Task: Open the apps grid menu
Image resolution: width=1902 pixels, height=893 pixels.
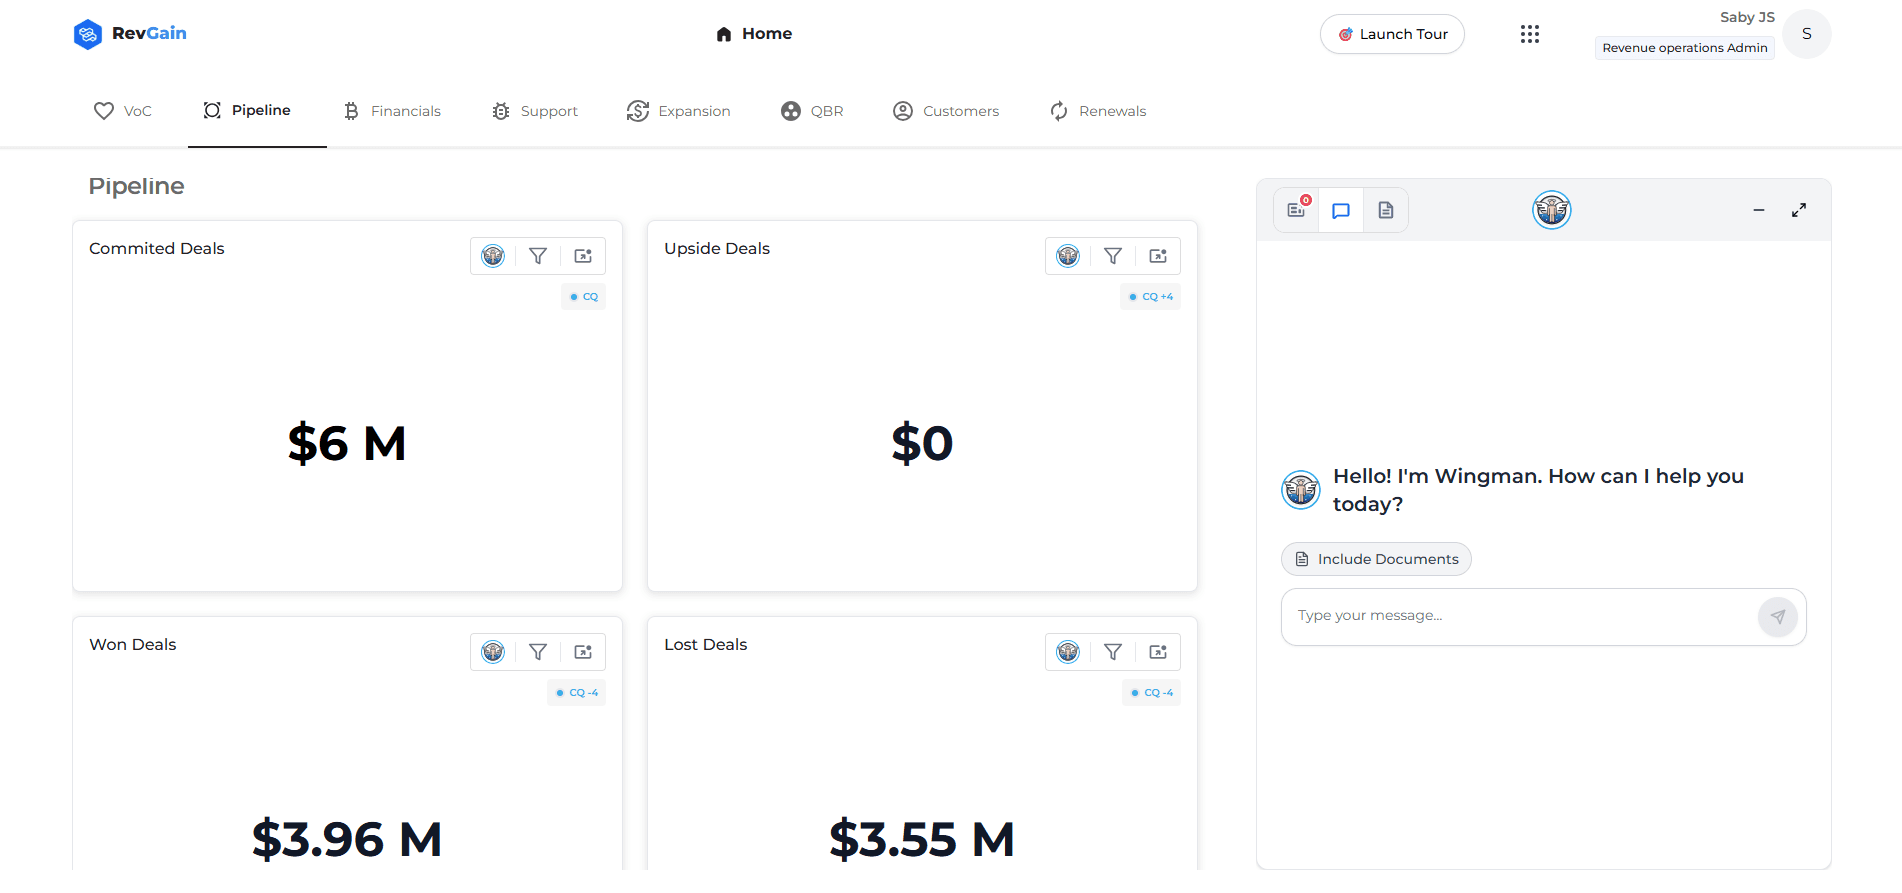Action: 1529,34
